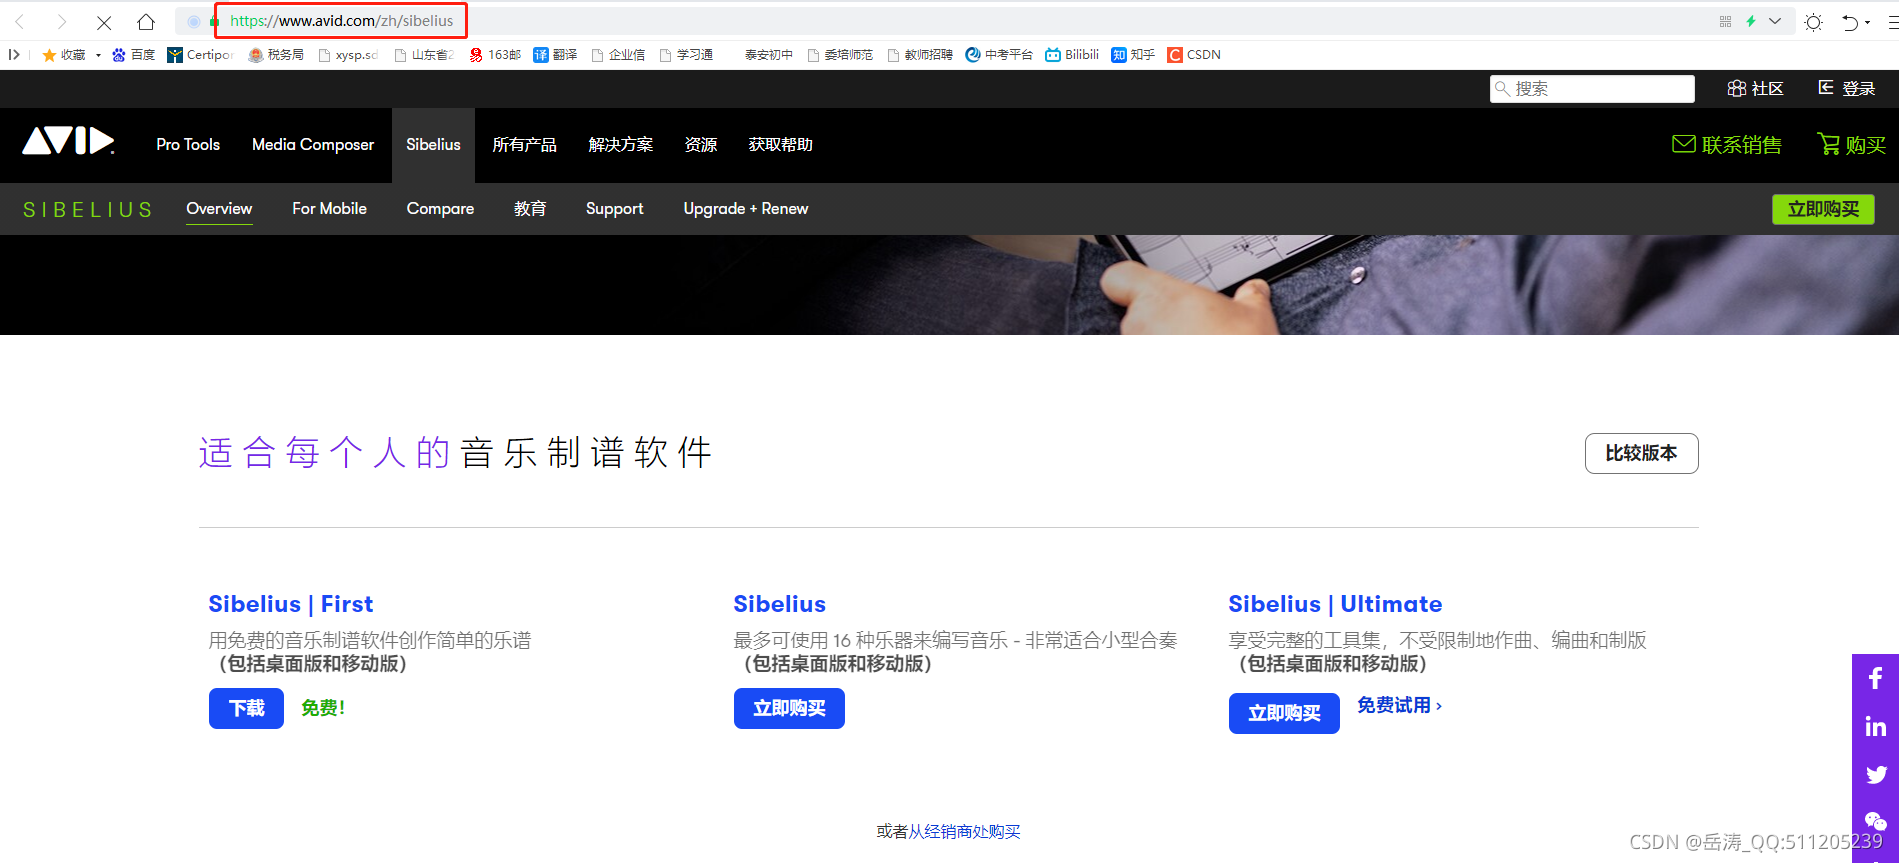The image size is (1899, 863).
Task: Switch to the Compare tab
Action: [x=440, y=209]
